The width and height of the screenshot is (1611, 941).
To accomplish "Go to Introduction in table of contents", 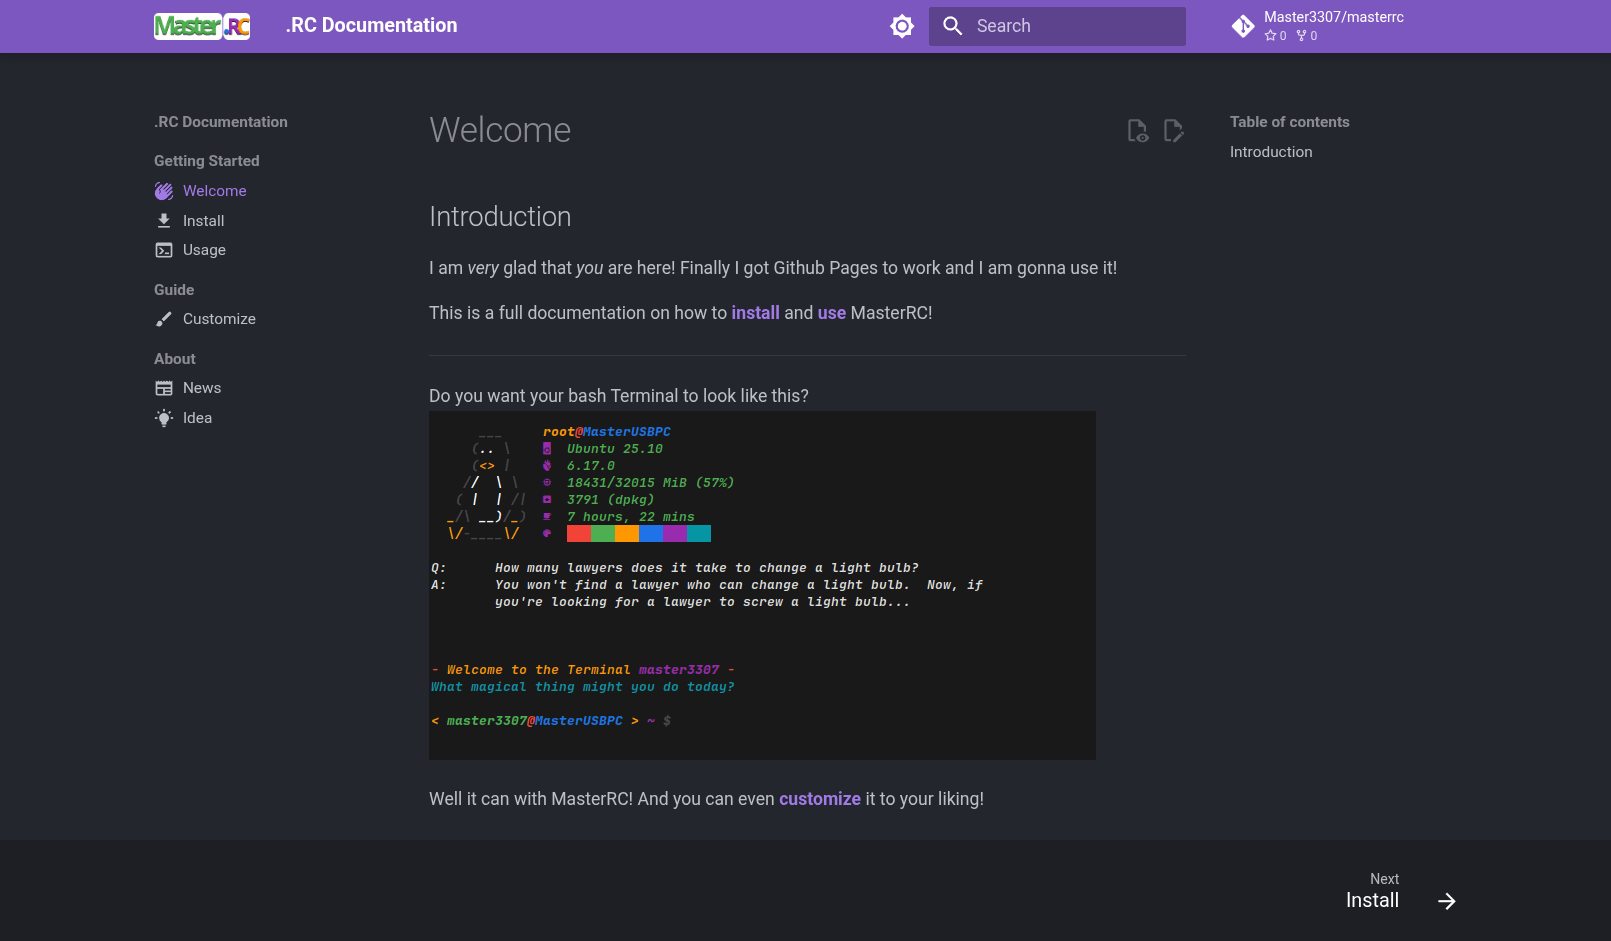I will [1271, 152].
